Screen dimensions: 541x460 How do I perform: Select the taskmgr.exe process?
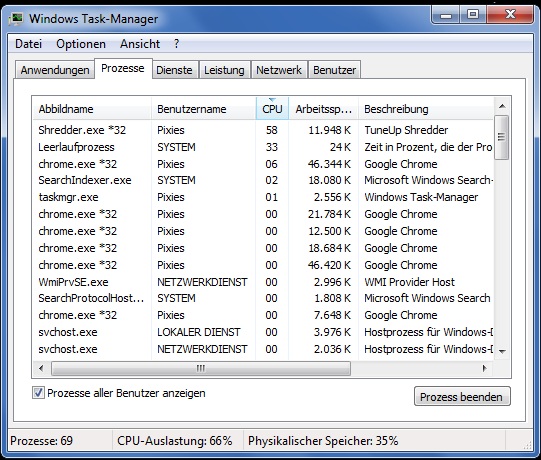pyautogui.click(x=263, y=197)
